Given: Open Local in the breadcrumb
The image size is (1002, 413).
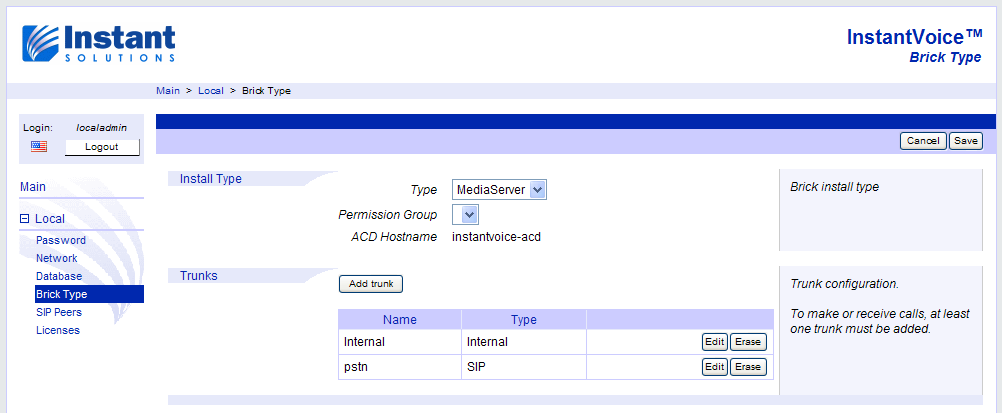Looking at the screenshot, I should click(211, 91).
